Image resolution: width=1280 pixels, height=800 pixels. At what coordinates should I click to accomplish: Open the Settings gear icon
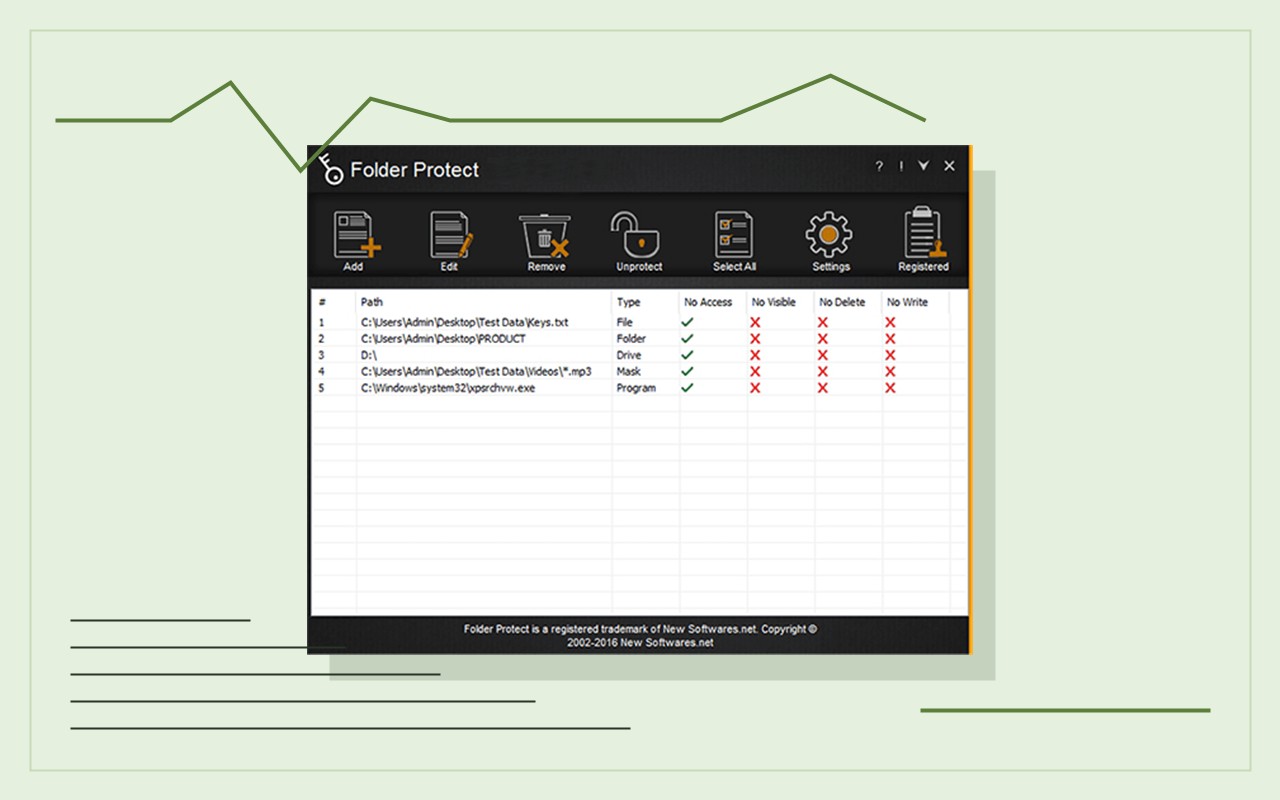(x=829, y=236)
